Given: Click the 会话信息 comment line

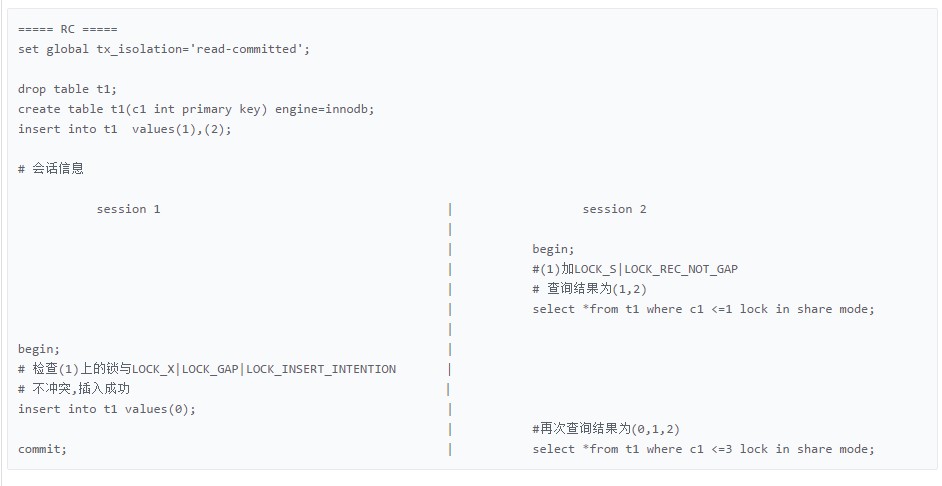Looking at the screenshot, I should click(x=51, y=169).
